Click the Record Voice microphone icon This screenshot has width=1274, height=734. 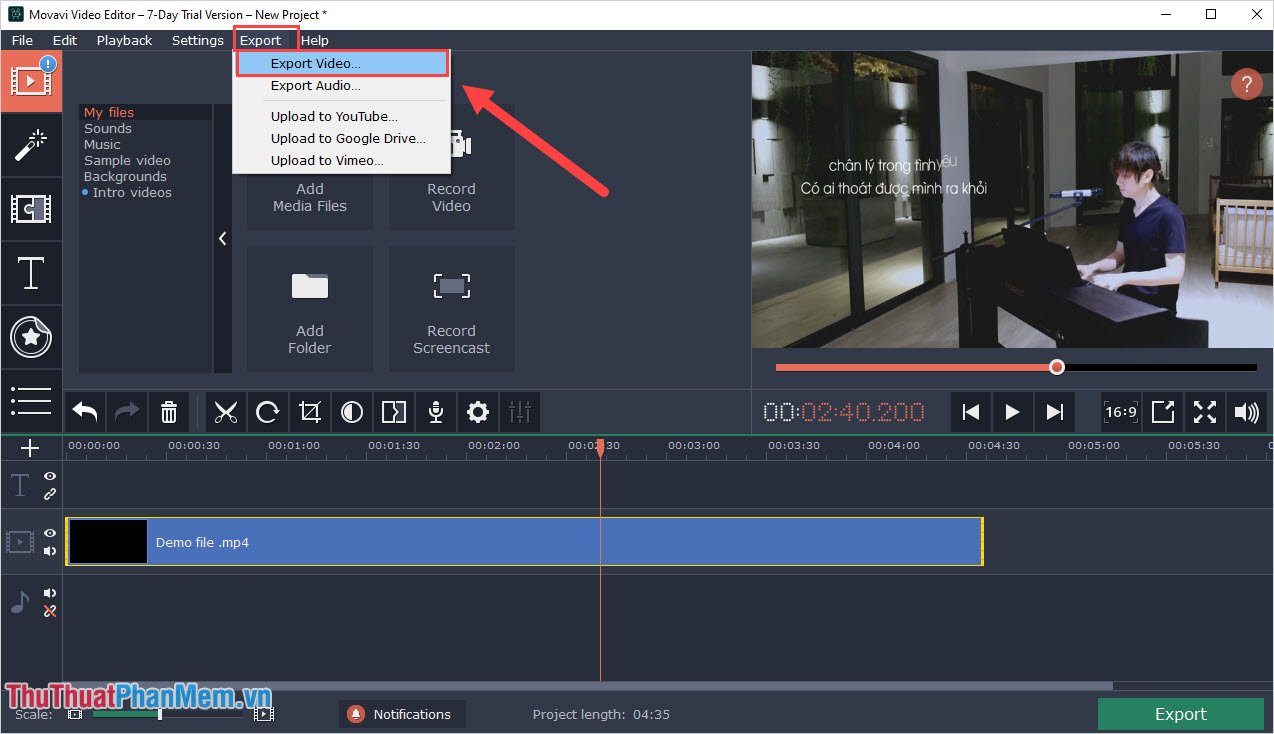coord(435,412)
